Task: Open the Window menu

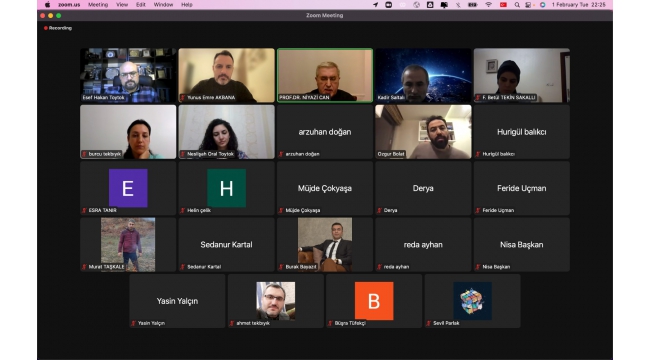Action: [x=163, y=5]
